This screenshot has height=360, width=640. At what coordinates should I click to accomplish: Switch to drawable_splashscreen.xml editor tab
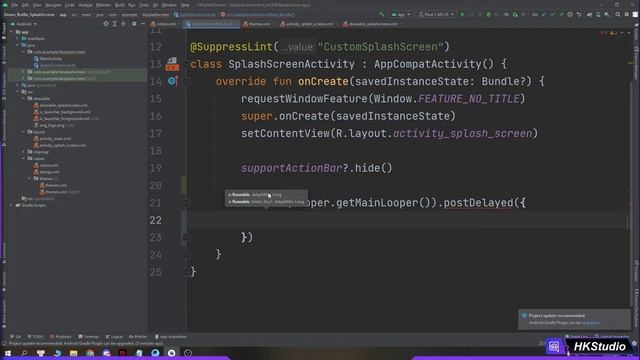[371, 24]
